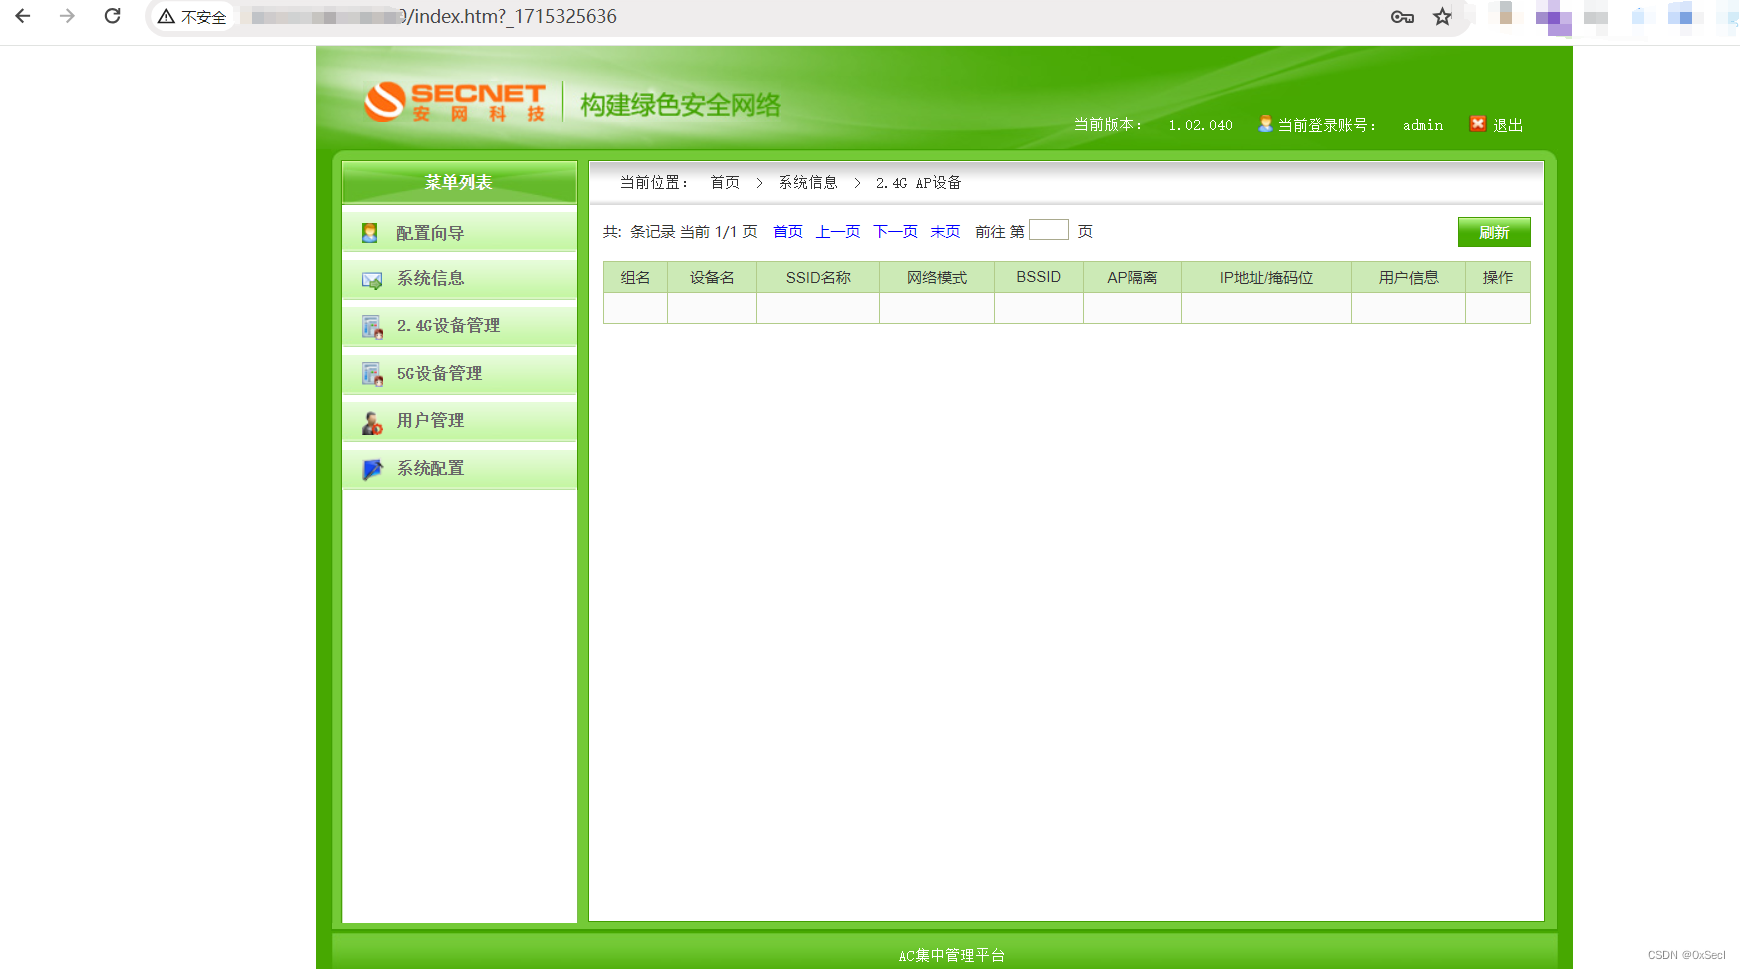Click 2.4G AP设备 breadcrumb text

(918, 183)
